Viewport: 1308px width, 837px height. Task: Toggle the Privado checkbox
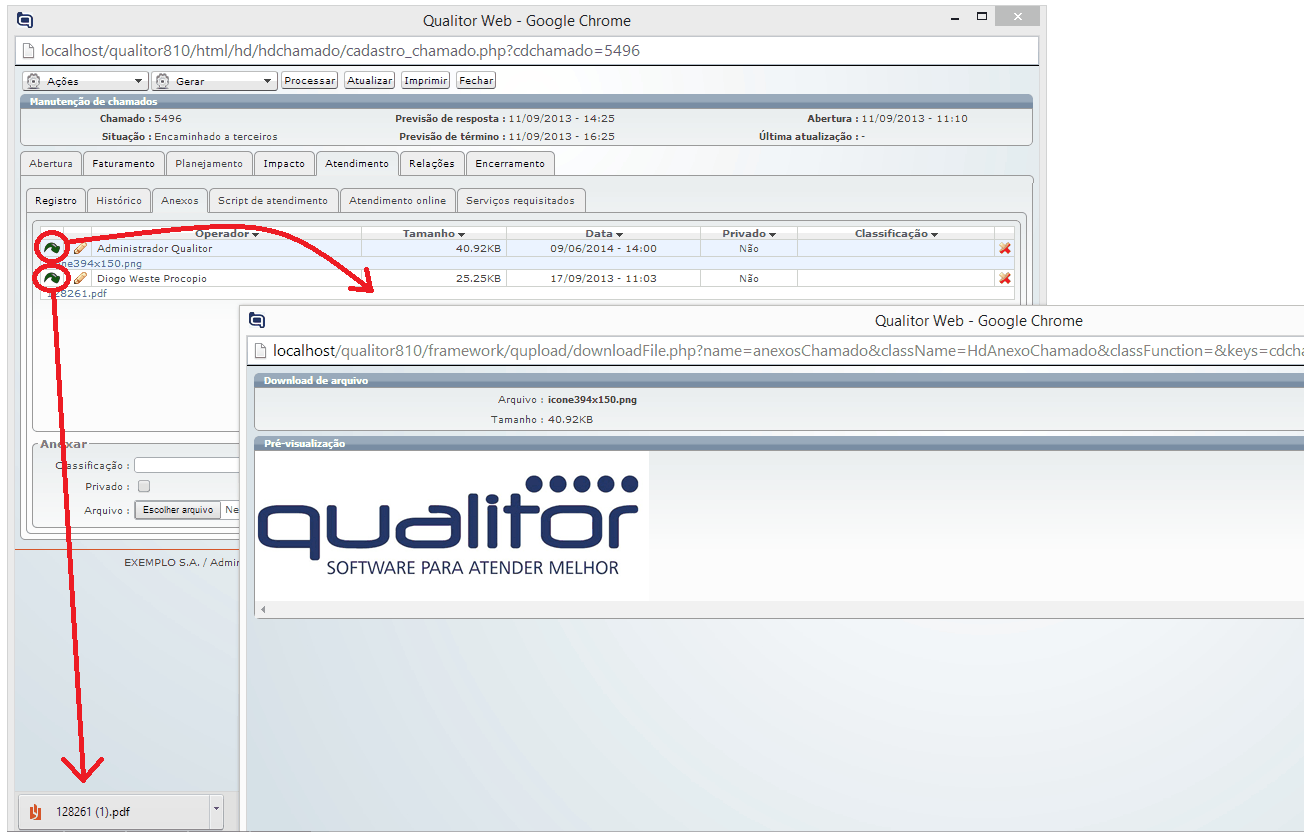[144, 487]
